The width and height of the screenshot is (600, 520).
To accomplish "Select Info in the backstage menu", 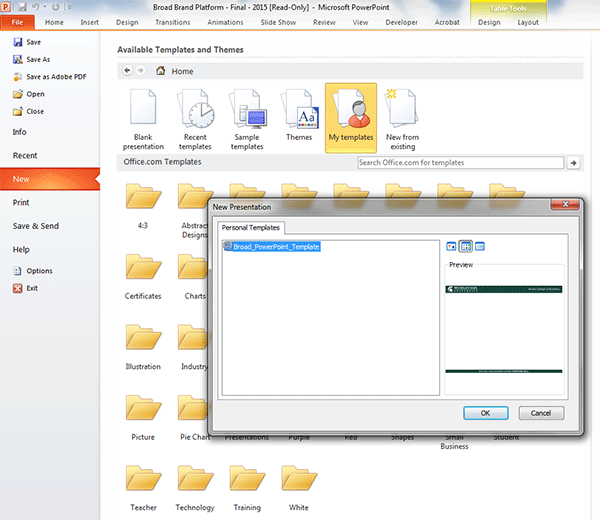I will 20,132.
